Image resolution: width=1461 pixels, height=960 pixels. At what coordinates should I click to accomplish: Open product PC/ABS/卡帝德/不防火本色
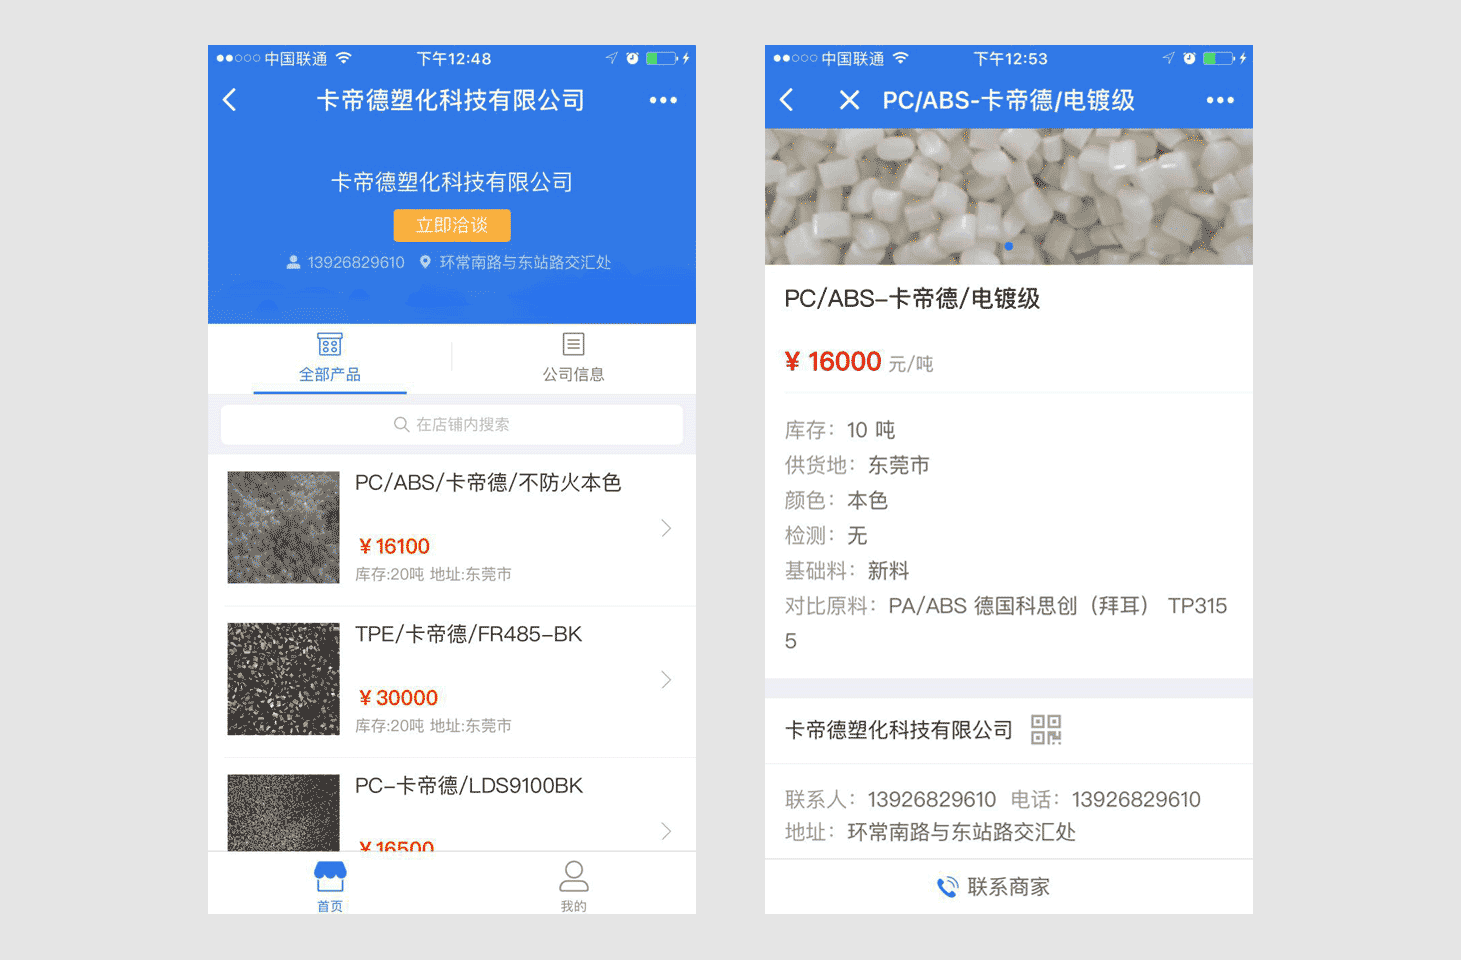coord(488,483)
